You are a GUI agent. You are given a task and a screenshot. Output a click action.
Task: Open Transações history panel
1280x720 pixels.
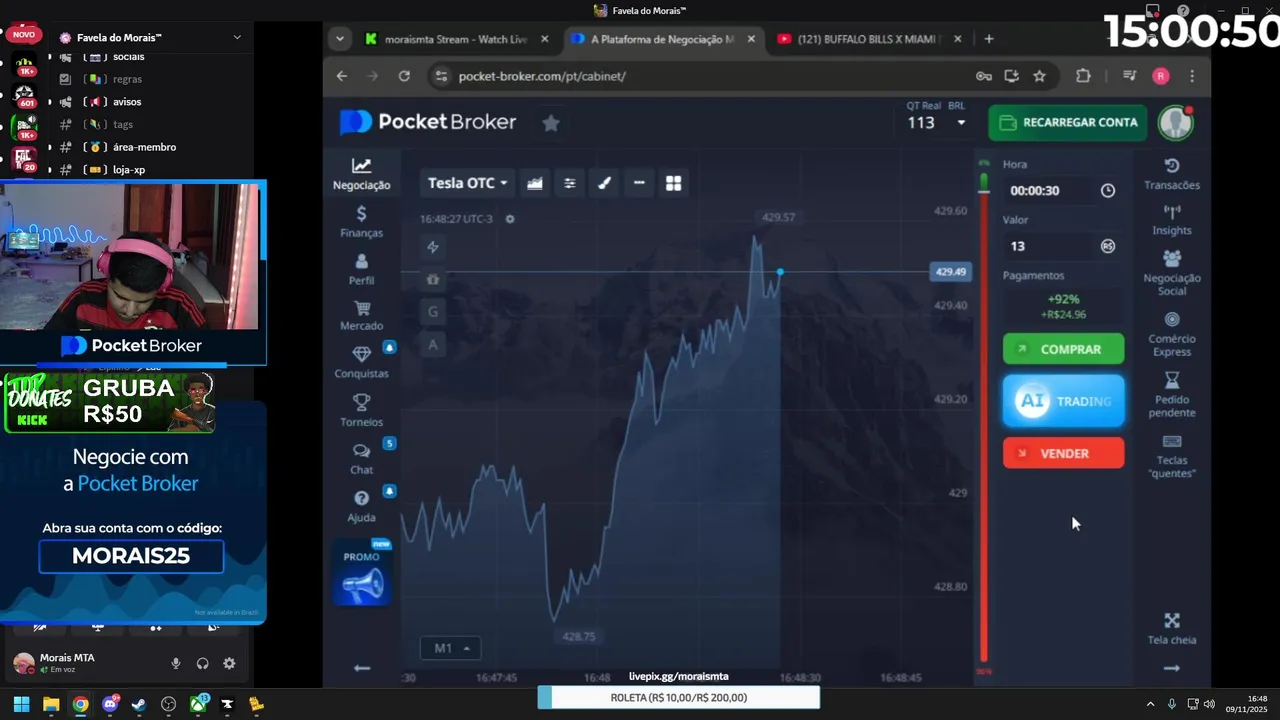(1172, 174)
